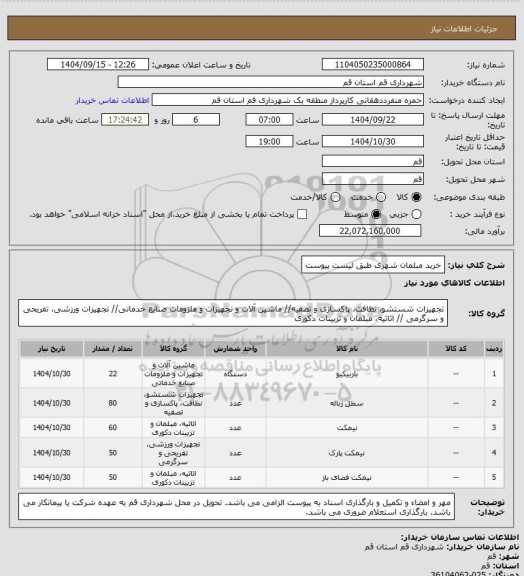Click the تعداد / مقدار column header
524x576 pixels.
coord(112,349)
